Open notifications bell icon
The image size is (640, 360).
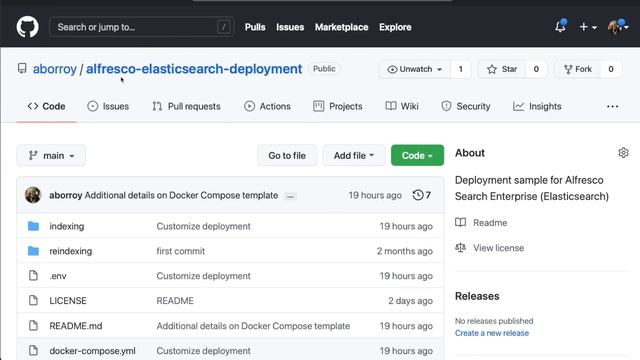pyautogui.click(x=560, y=27)
